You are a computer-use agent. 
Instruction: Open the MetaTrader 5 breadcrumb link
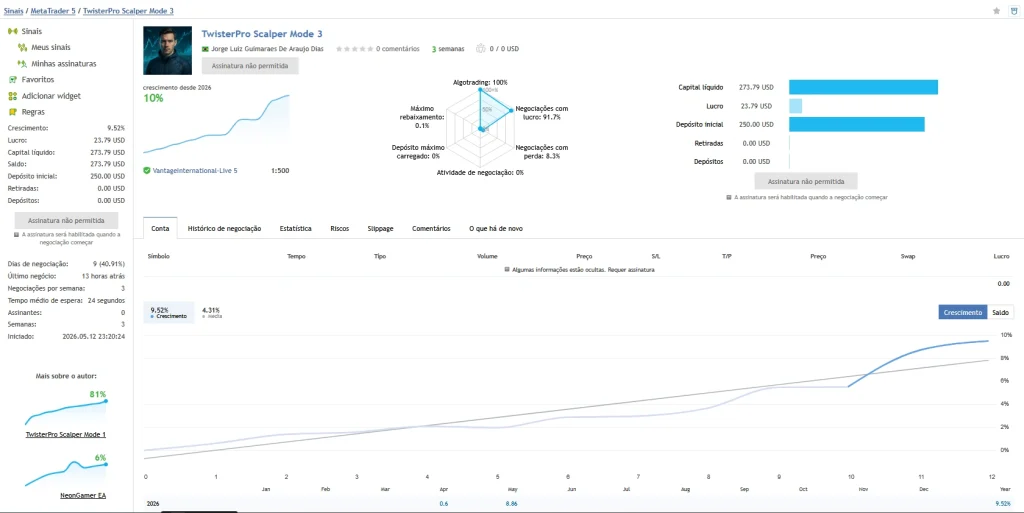(x=54, y=11)
